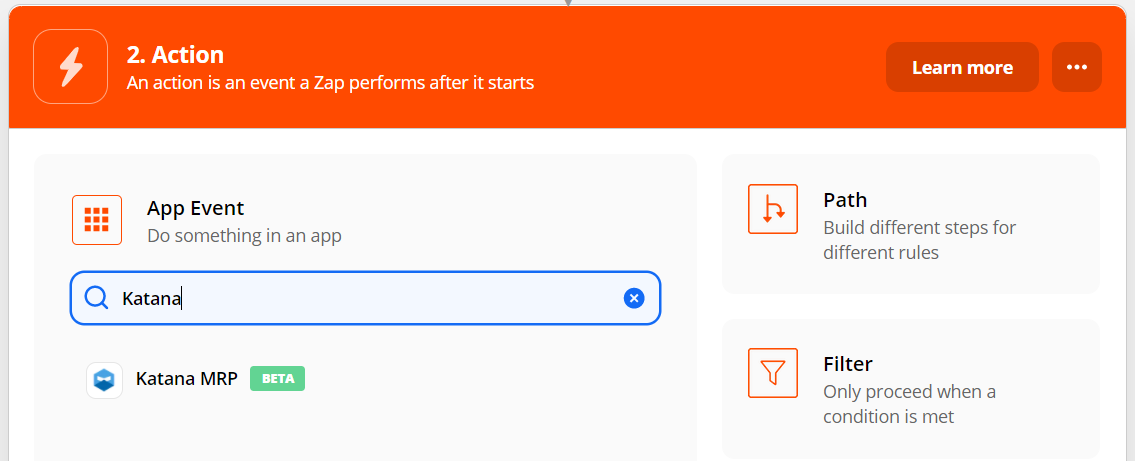
Task: Click the green BETA badge
Action: tap(277, 378)
